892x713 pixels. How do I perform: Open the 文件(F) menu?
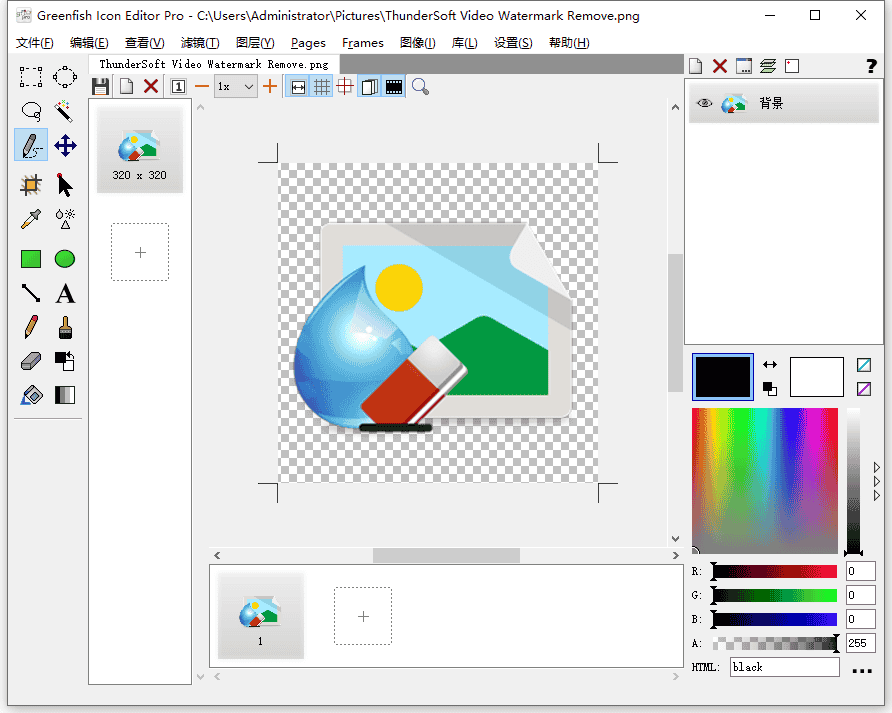pos(35,43)
